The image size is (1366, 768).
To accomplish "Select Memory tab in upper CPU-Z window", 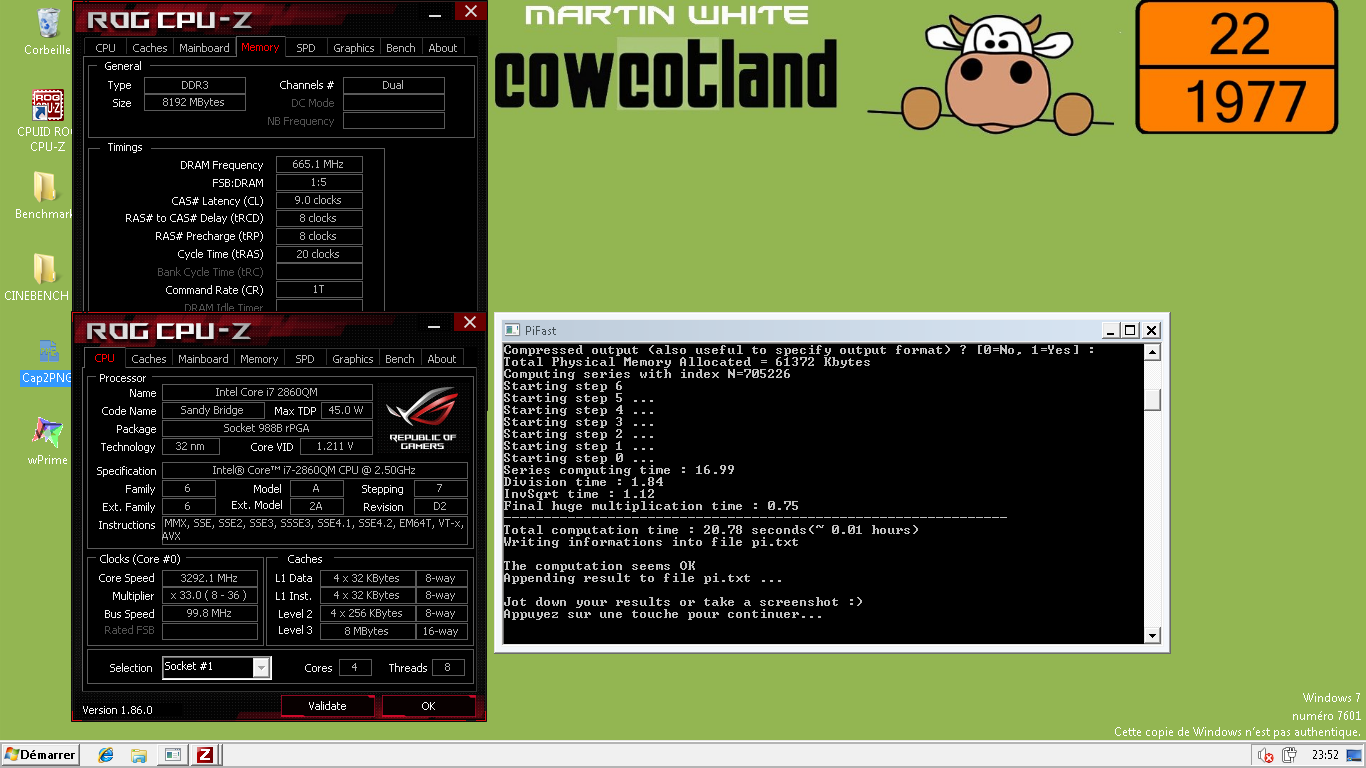I will [x=260, y=47].
